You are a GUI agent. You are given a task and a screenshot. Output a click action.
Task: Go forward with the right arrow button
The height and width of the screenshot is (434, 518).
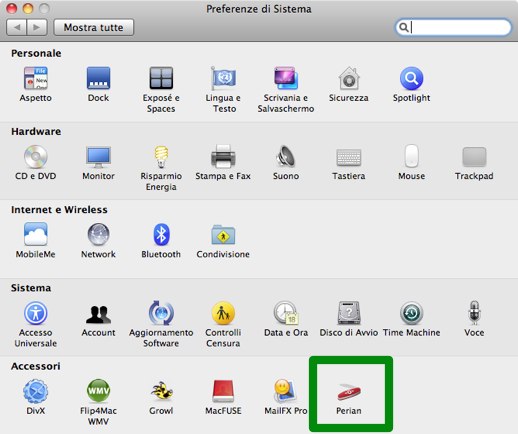37,27
